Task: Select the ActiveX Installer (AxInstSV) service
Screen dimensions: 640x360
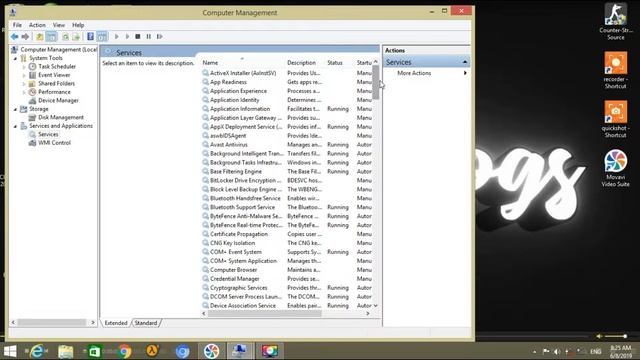Action: pos(243,73)
